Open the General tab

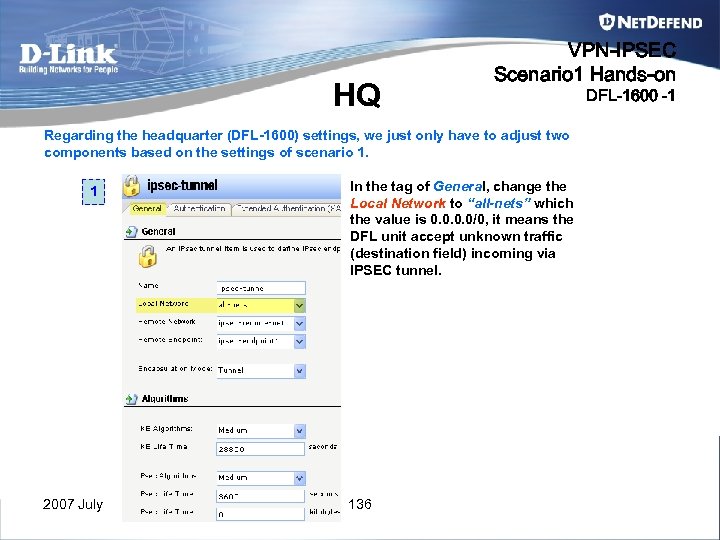pos(146,208)
